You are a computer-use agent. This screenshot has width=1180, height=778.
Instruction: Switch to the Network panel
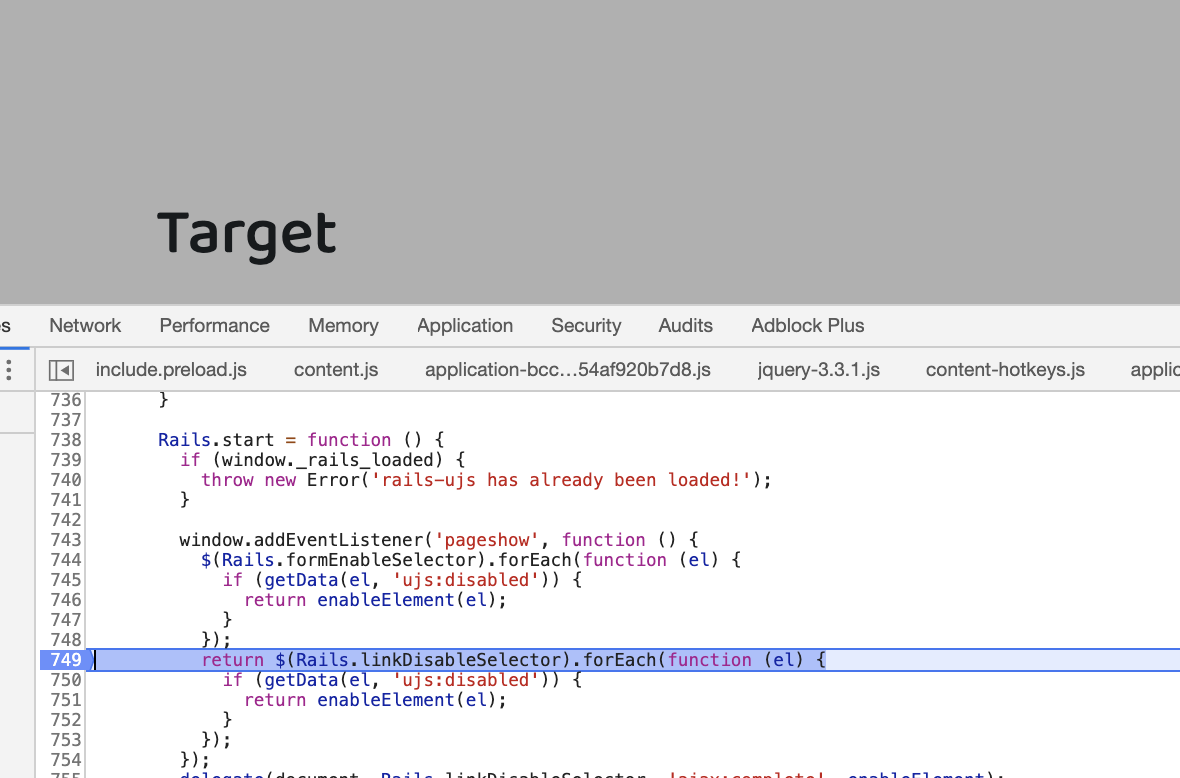coord(84,325)
